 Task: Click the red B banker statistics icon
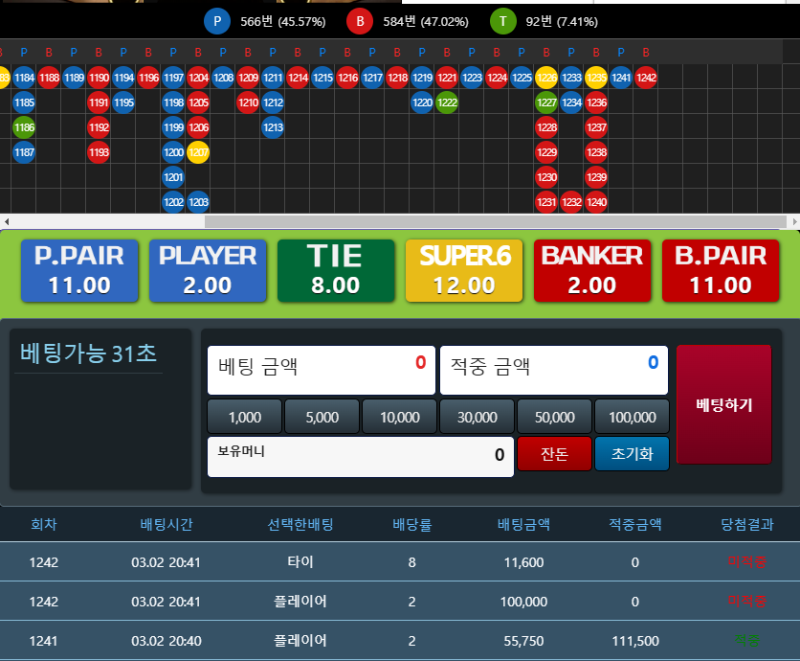click(360, 21)
